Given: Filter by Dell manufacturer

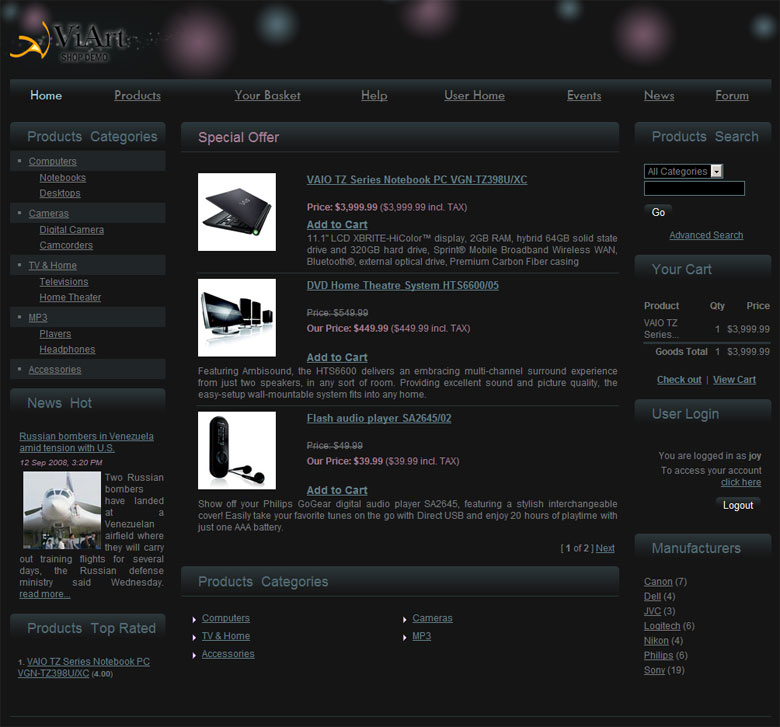Looking at the screenshot, I should tap(652, 596).
